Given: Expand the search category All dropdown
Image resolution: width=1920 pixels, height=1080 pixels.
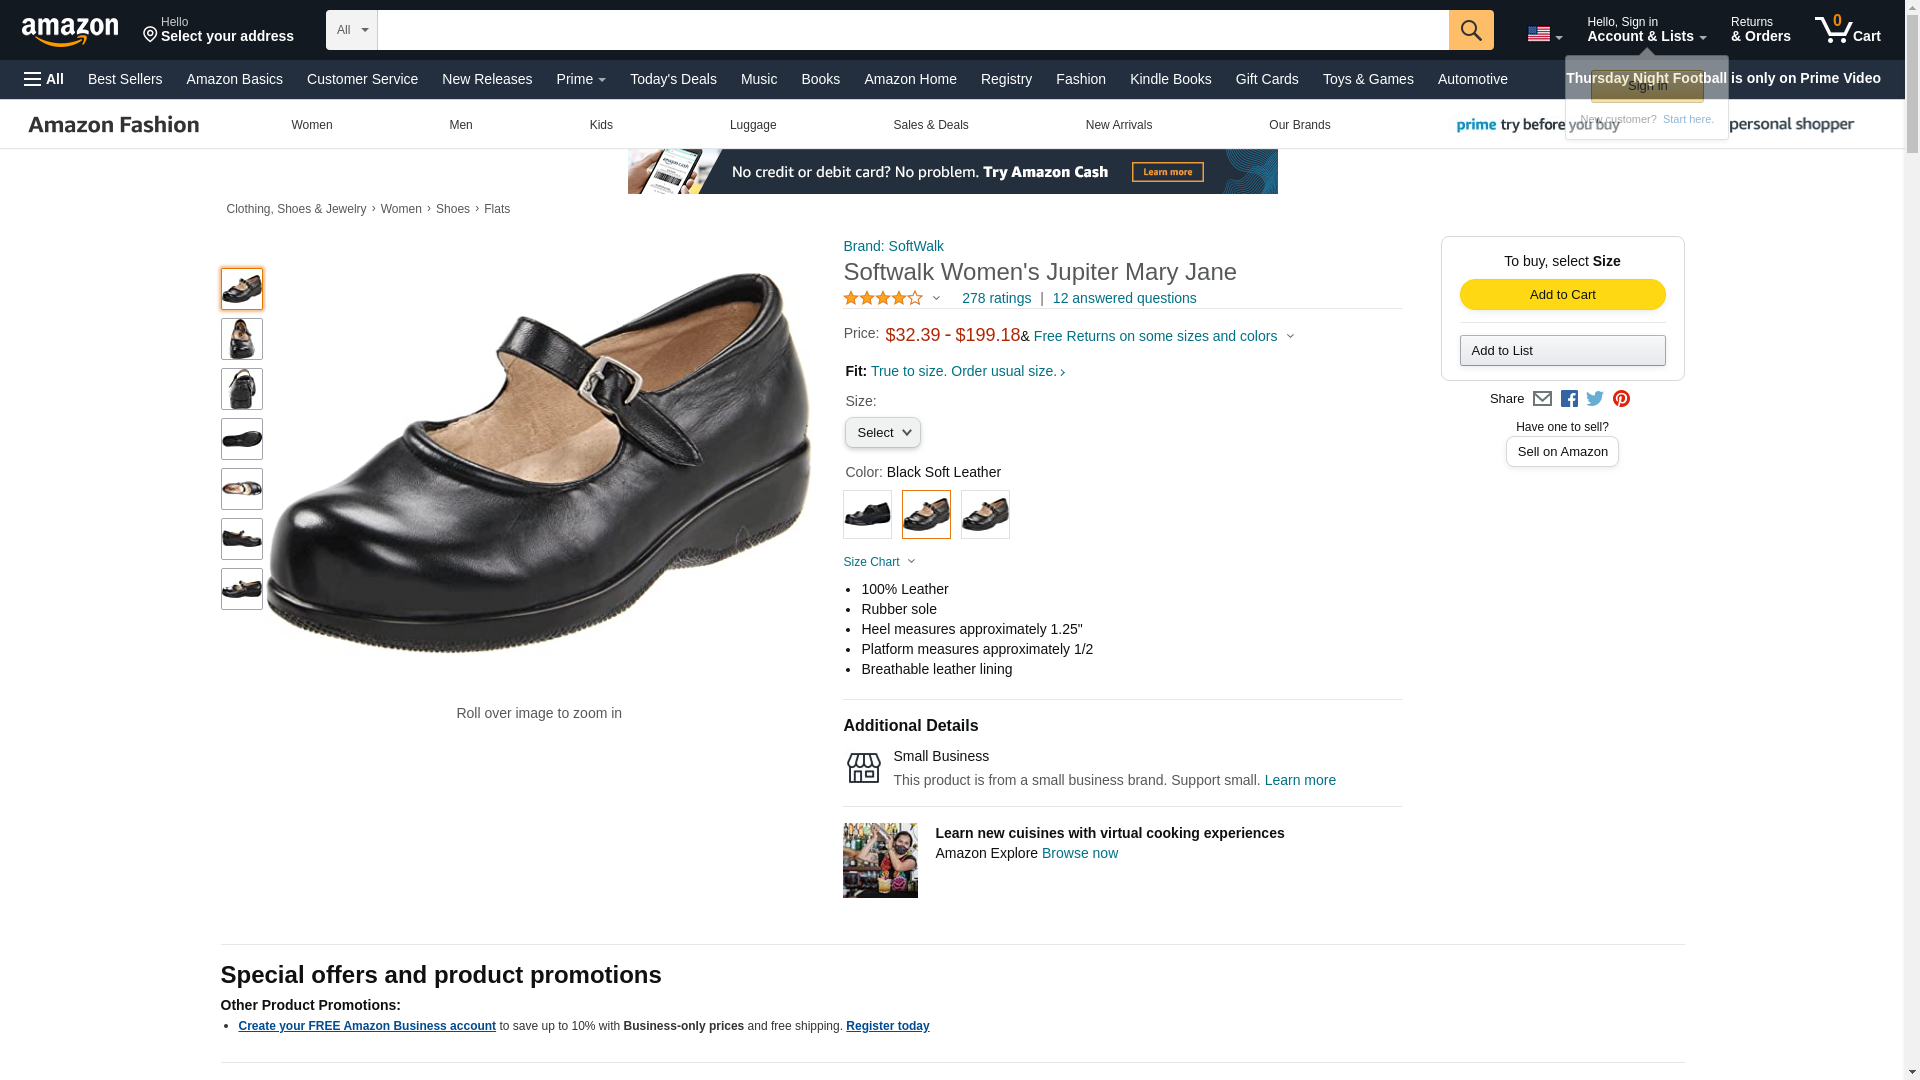Looking at the screenshot, I should click(x=352, y=30).
